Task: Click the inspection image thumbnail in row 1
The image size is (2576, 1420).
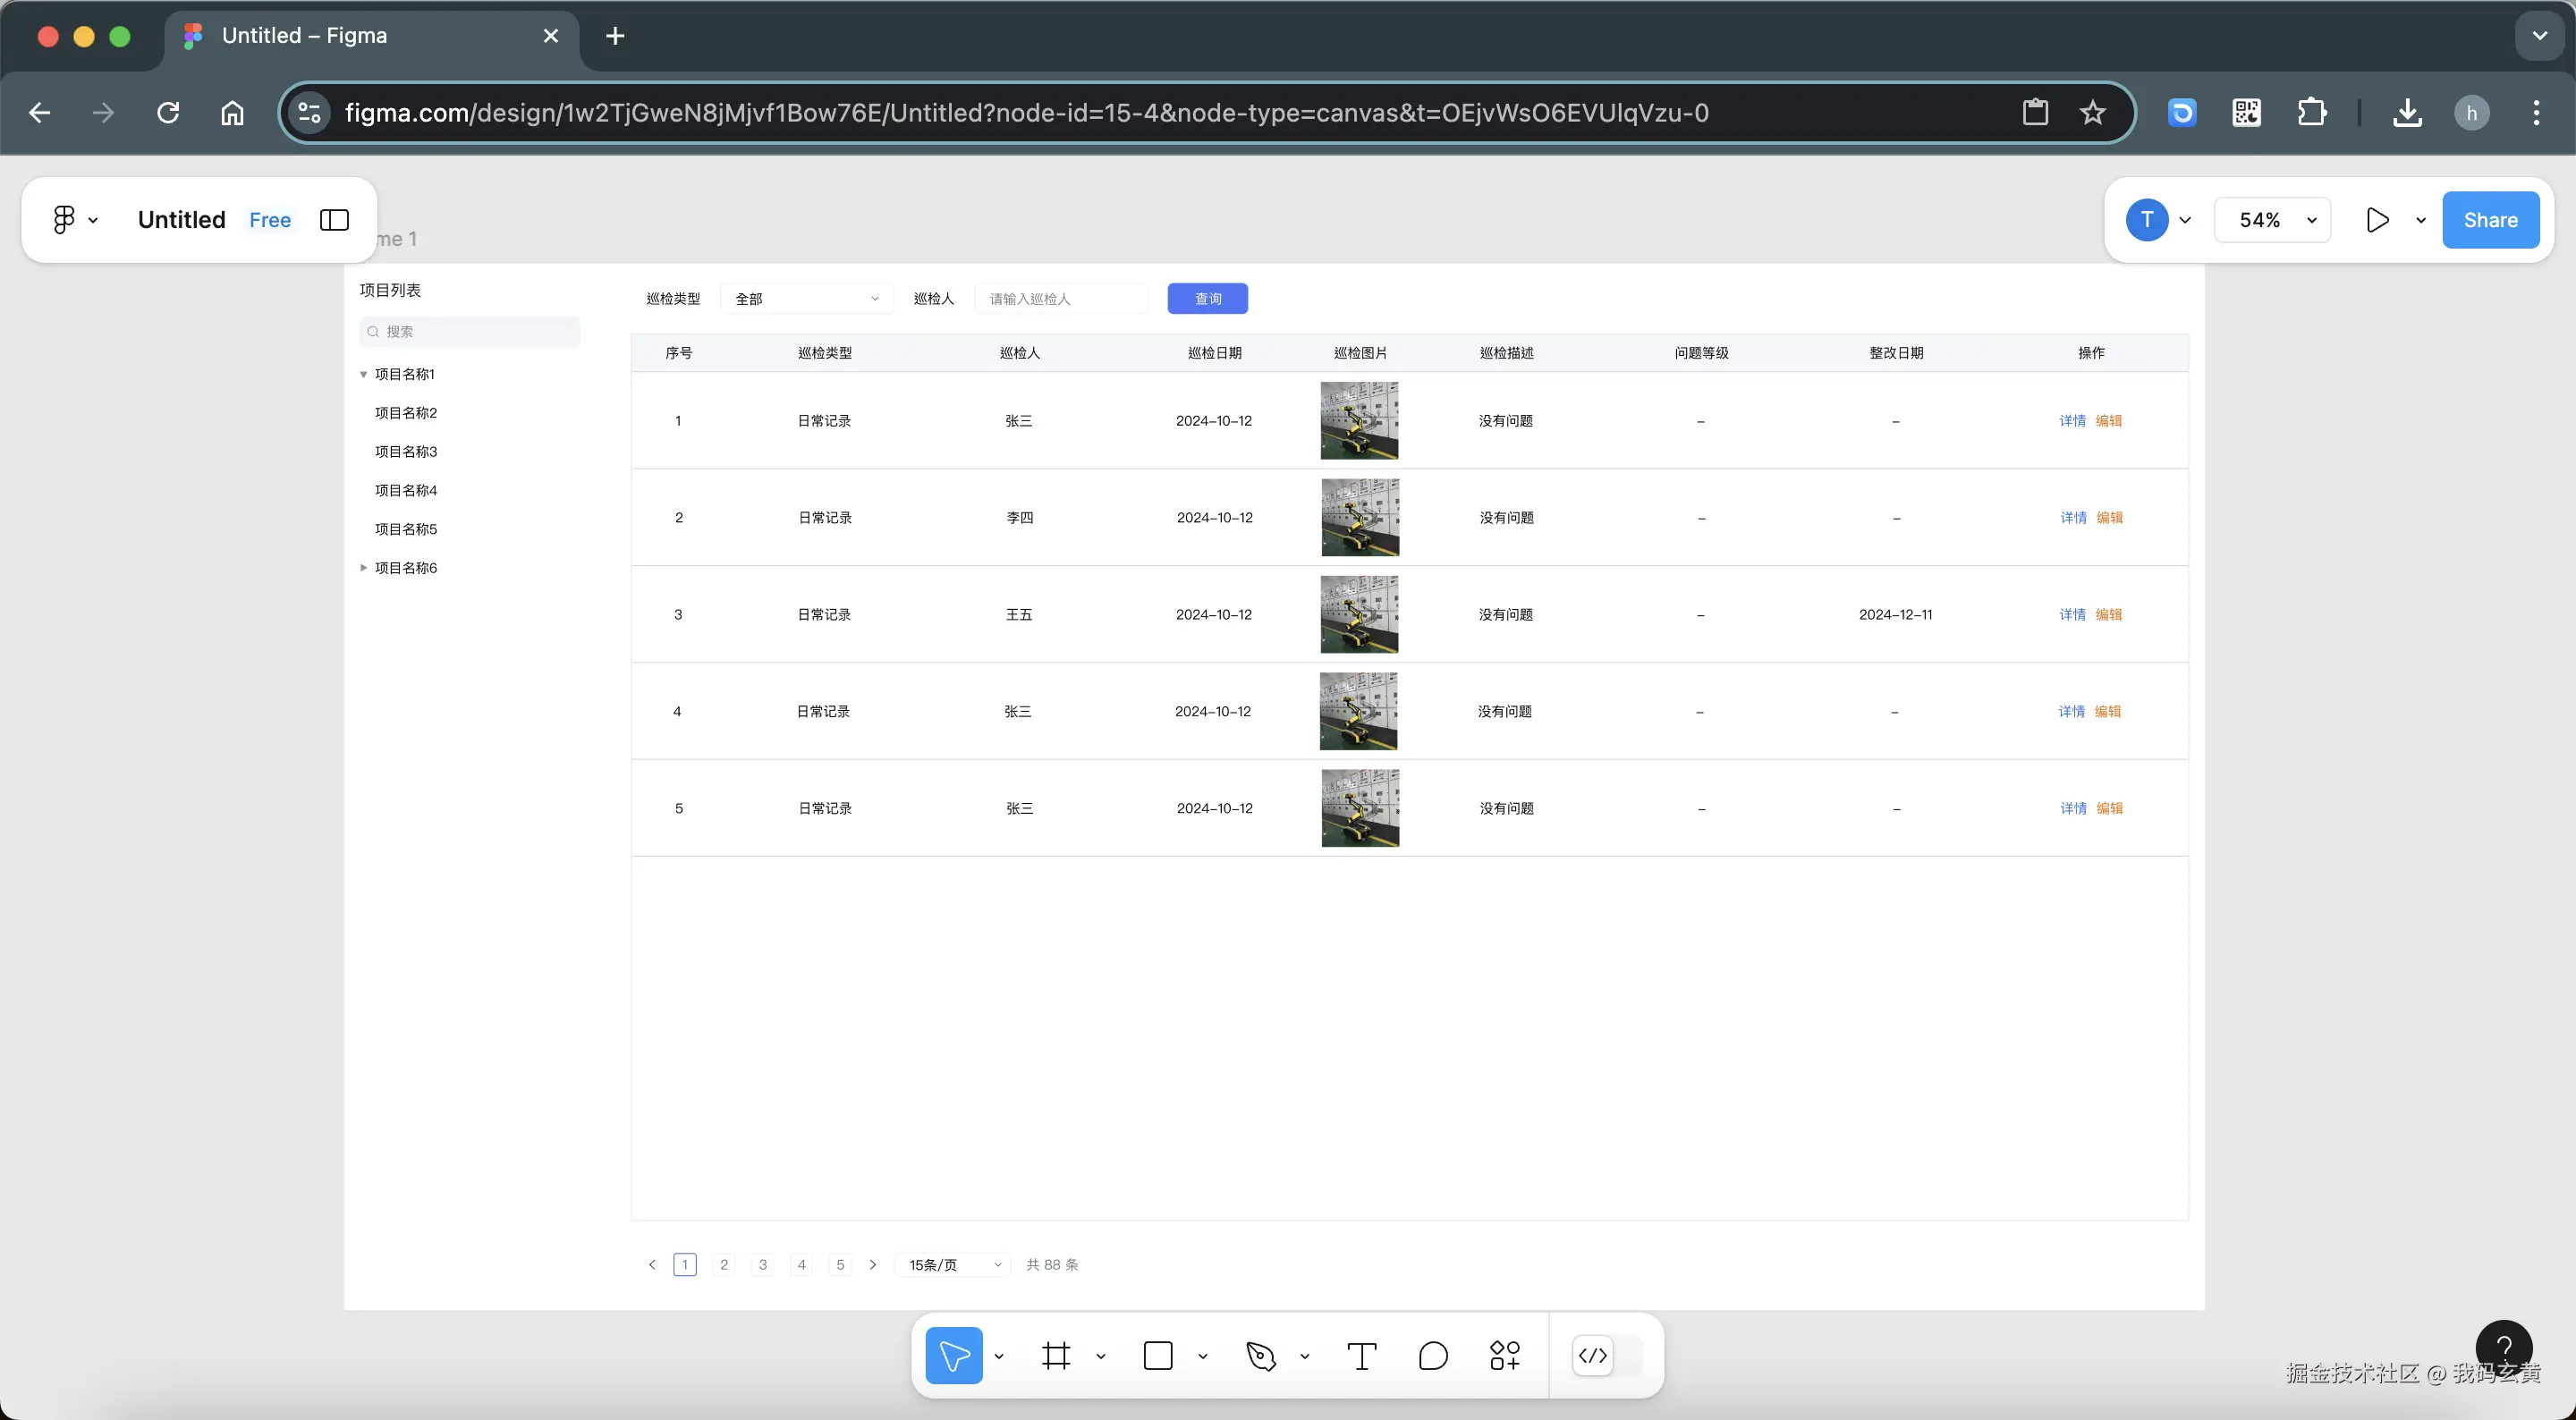Action: point(1359,421)
